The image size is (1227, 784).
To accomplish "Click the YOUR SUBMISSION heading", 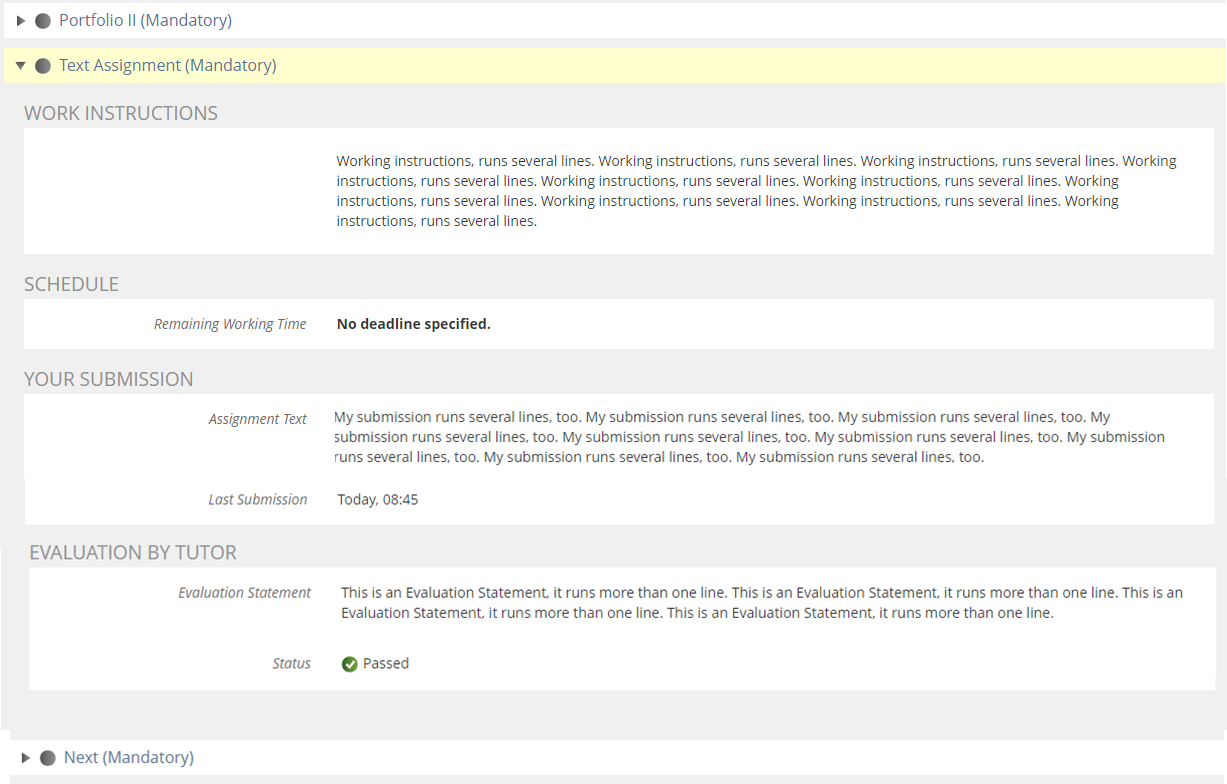I will (x=108, y=379).
